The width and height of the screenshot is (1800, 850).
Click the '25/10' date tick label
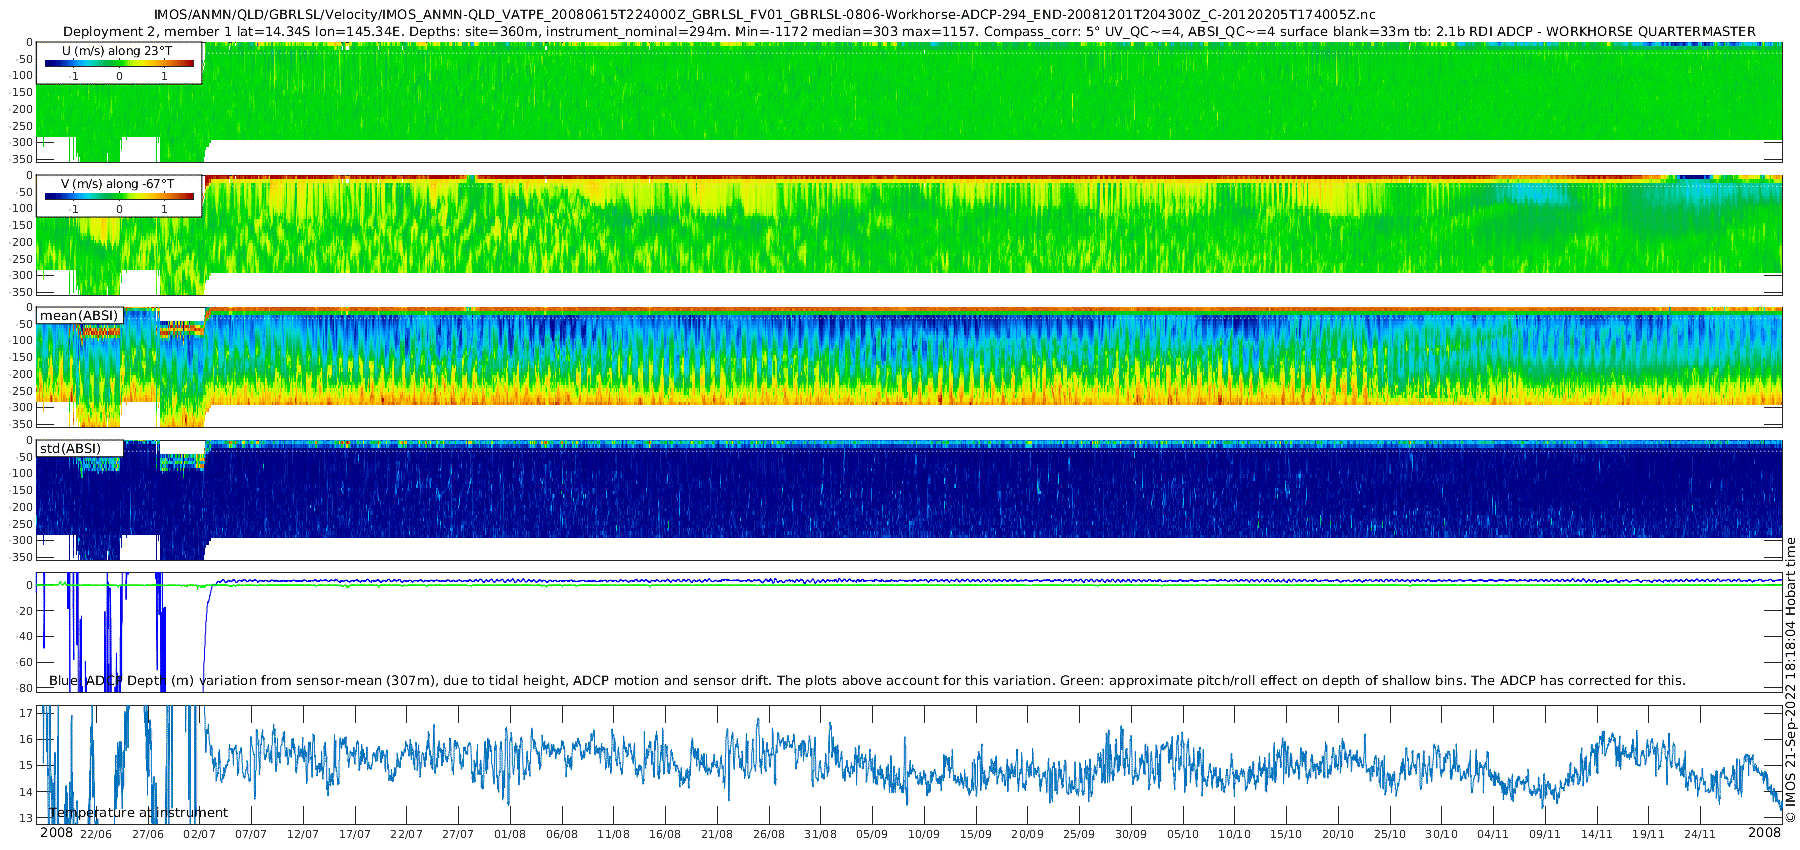1390,834
